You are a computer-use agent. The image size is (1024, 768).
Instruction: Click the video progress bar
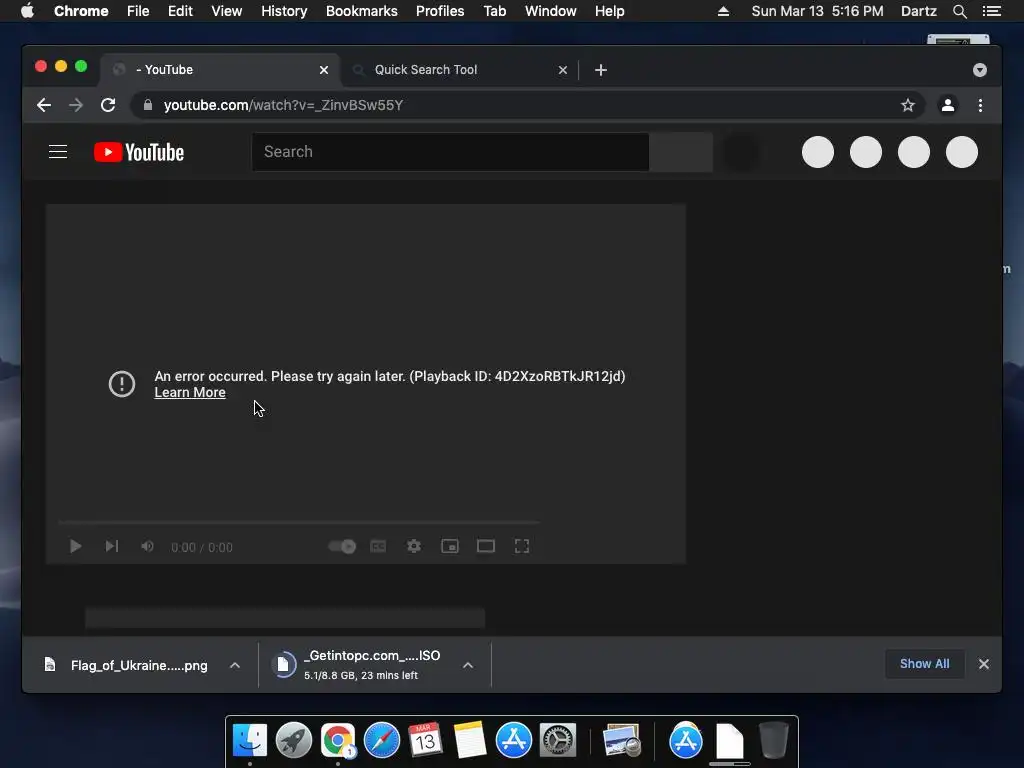click(299, 522)
